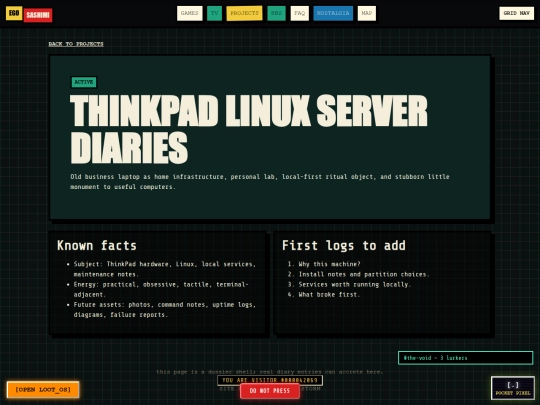Image resolution: width=540 pixels, height=405 pixels.
Task: Click the First logs to add heading
Action: point(344,246)
